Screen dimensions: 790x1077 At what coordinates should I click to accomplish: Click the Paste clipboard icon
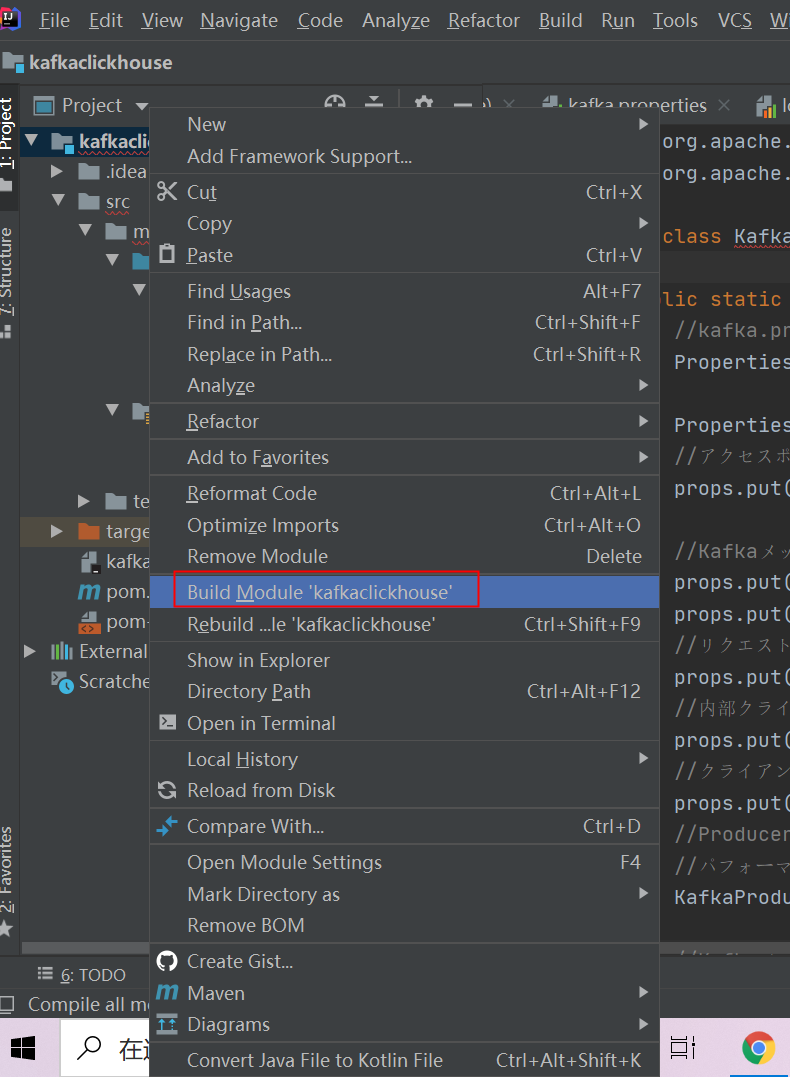click(167, 254)
